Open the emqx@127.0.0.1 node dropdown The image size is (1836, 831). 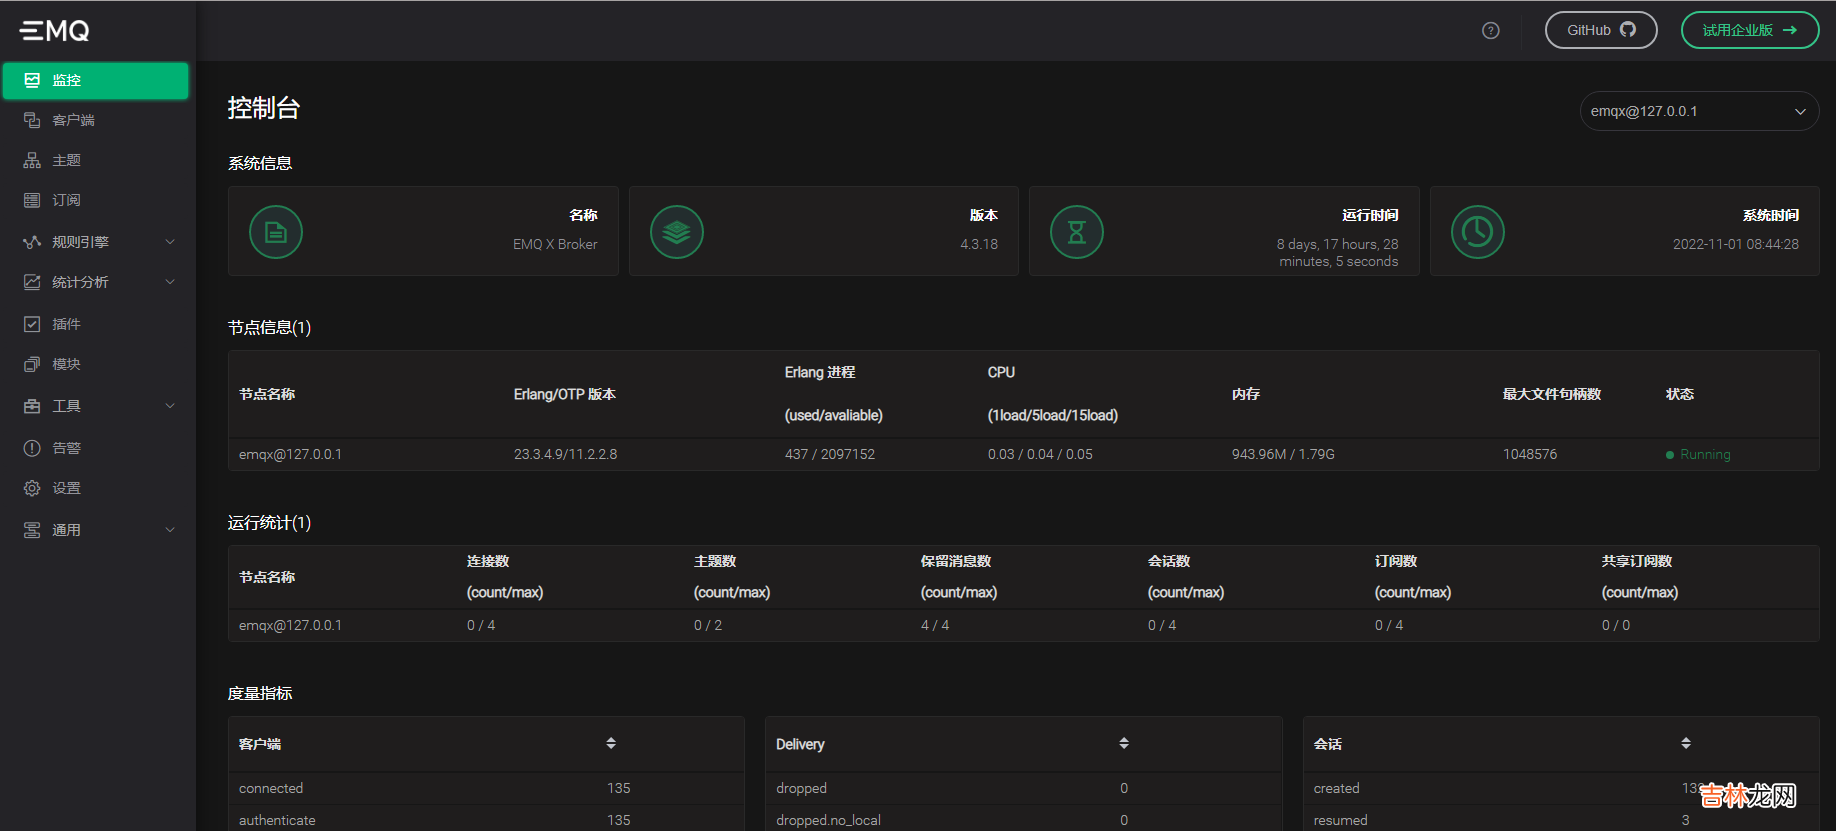1698,111
